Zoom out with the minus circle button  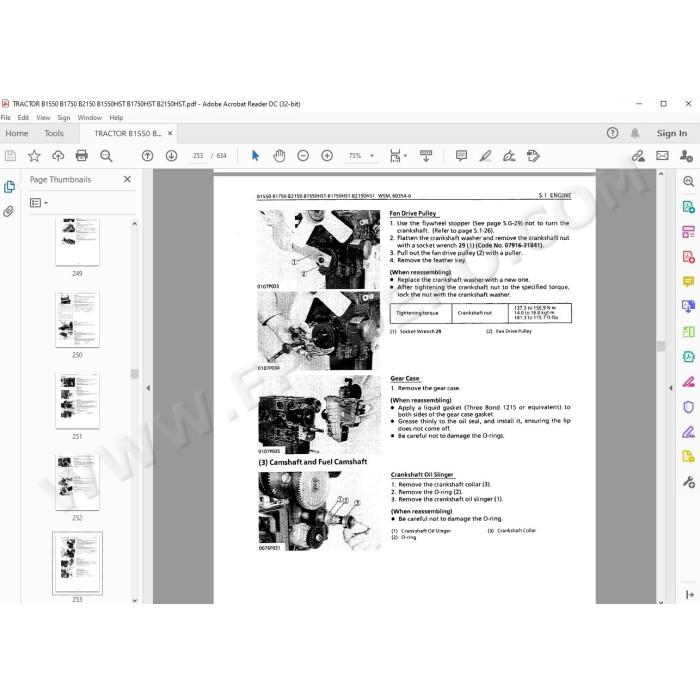[303, 156]
